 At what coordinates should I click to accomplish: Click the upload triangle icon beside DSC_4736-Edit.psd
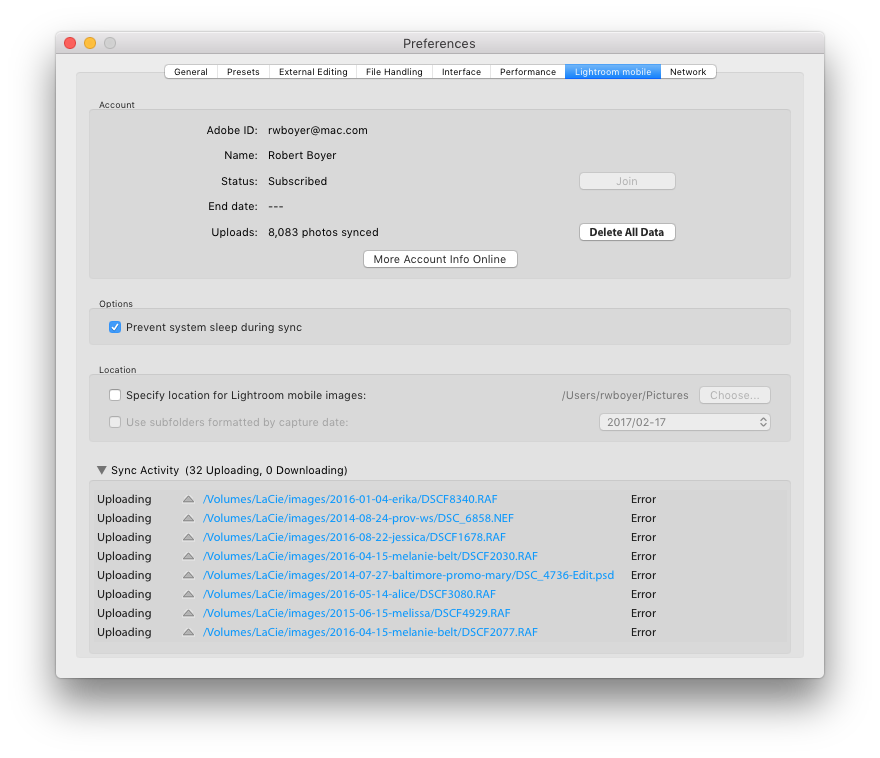coord(189,575)
